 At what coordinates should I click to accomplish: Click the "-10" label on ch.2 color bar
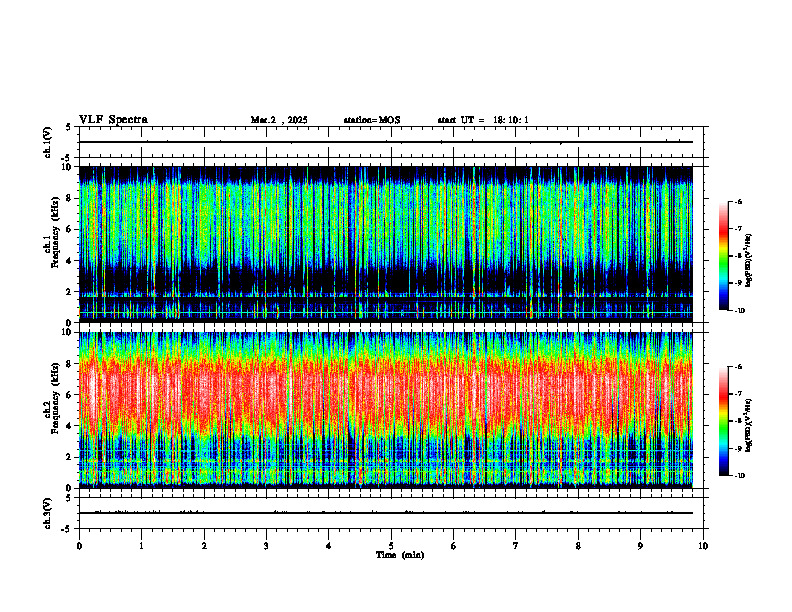tap(740, 476)
